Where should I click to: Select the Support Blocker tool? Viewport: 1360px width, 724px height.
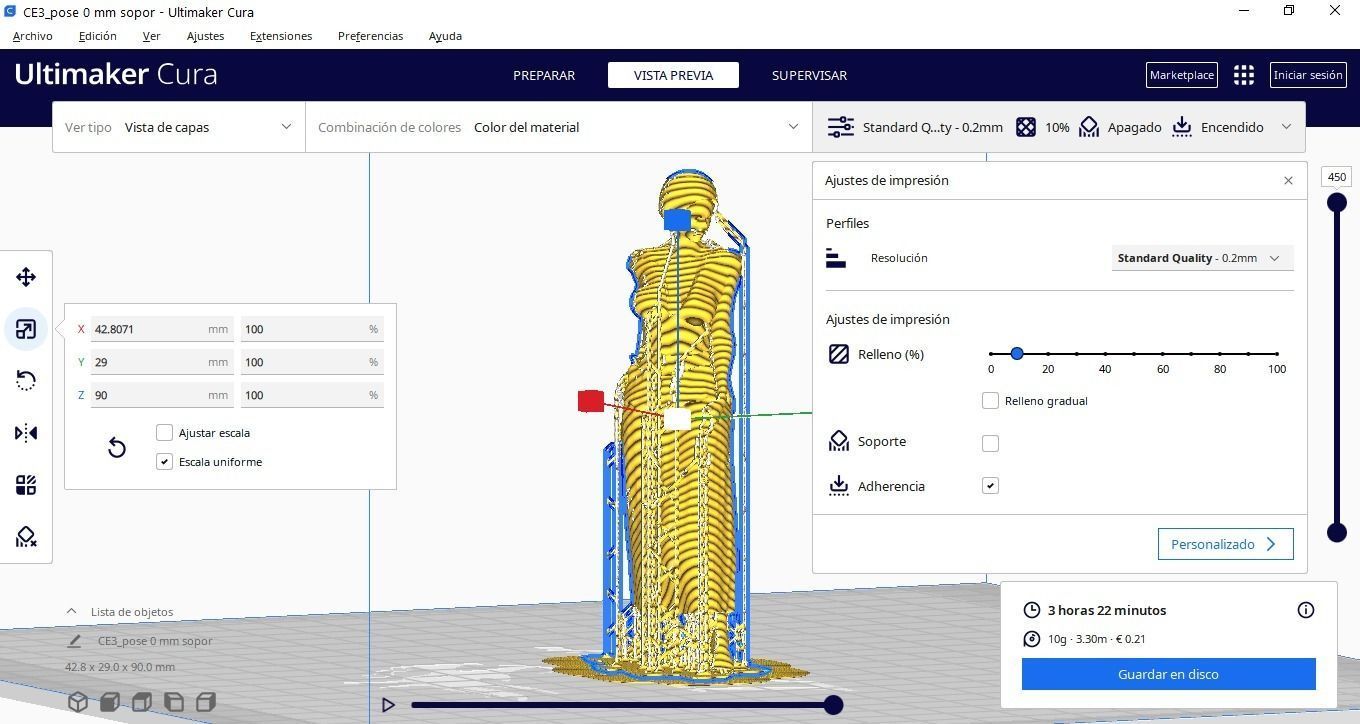(x=26, y=537)
